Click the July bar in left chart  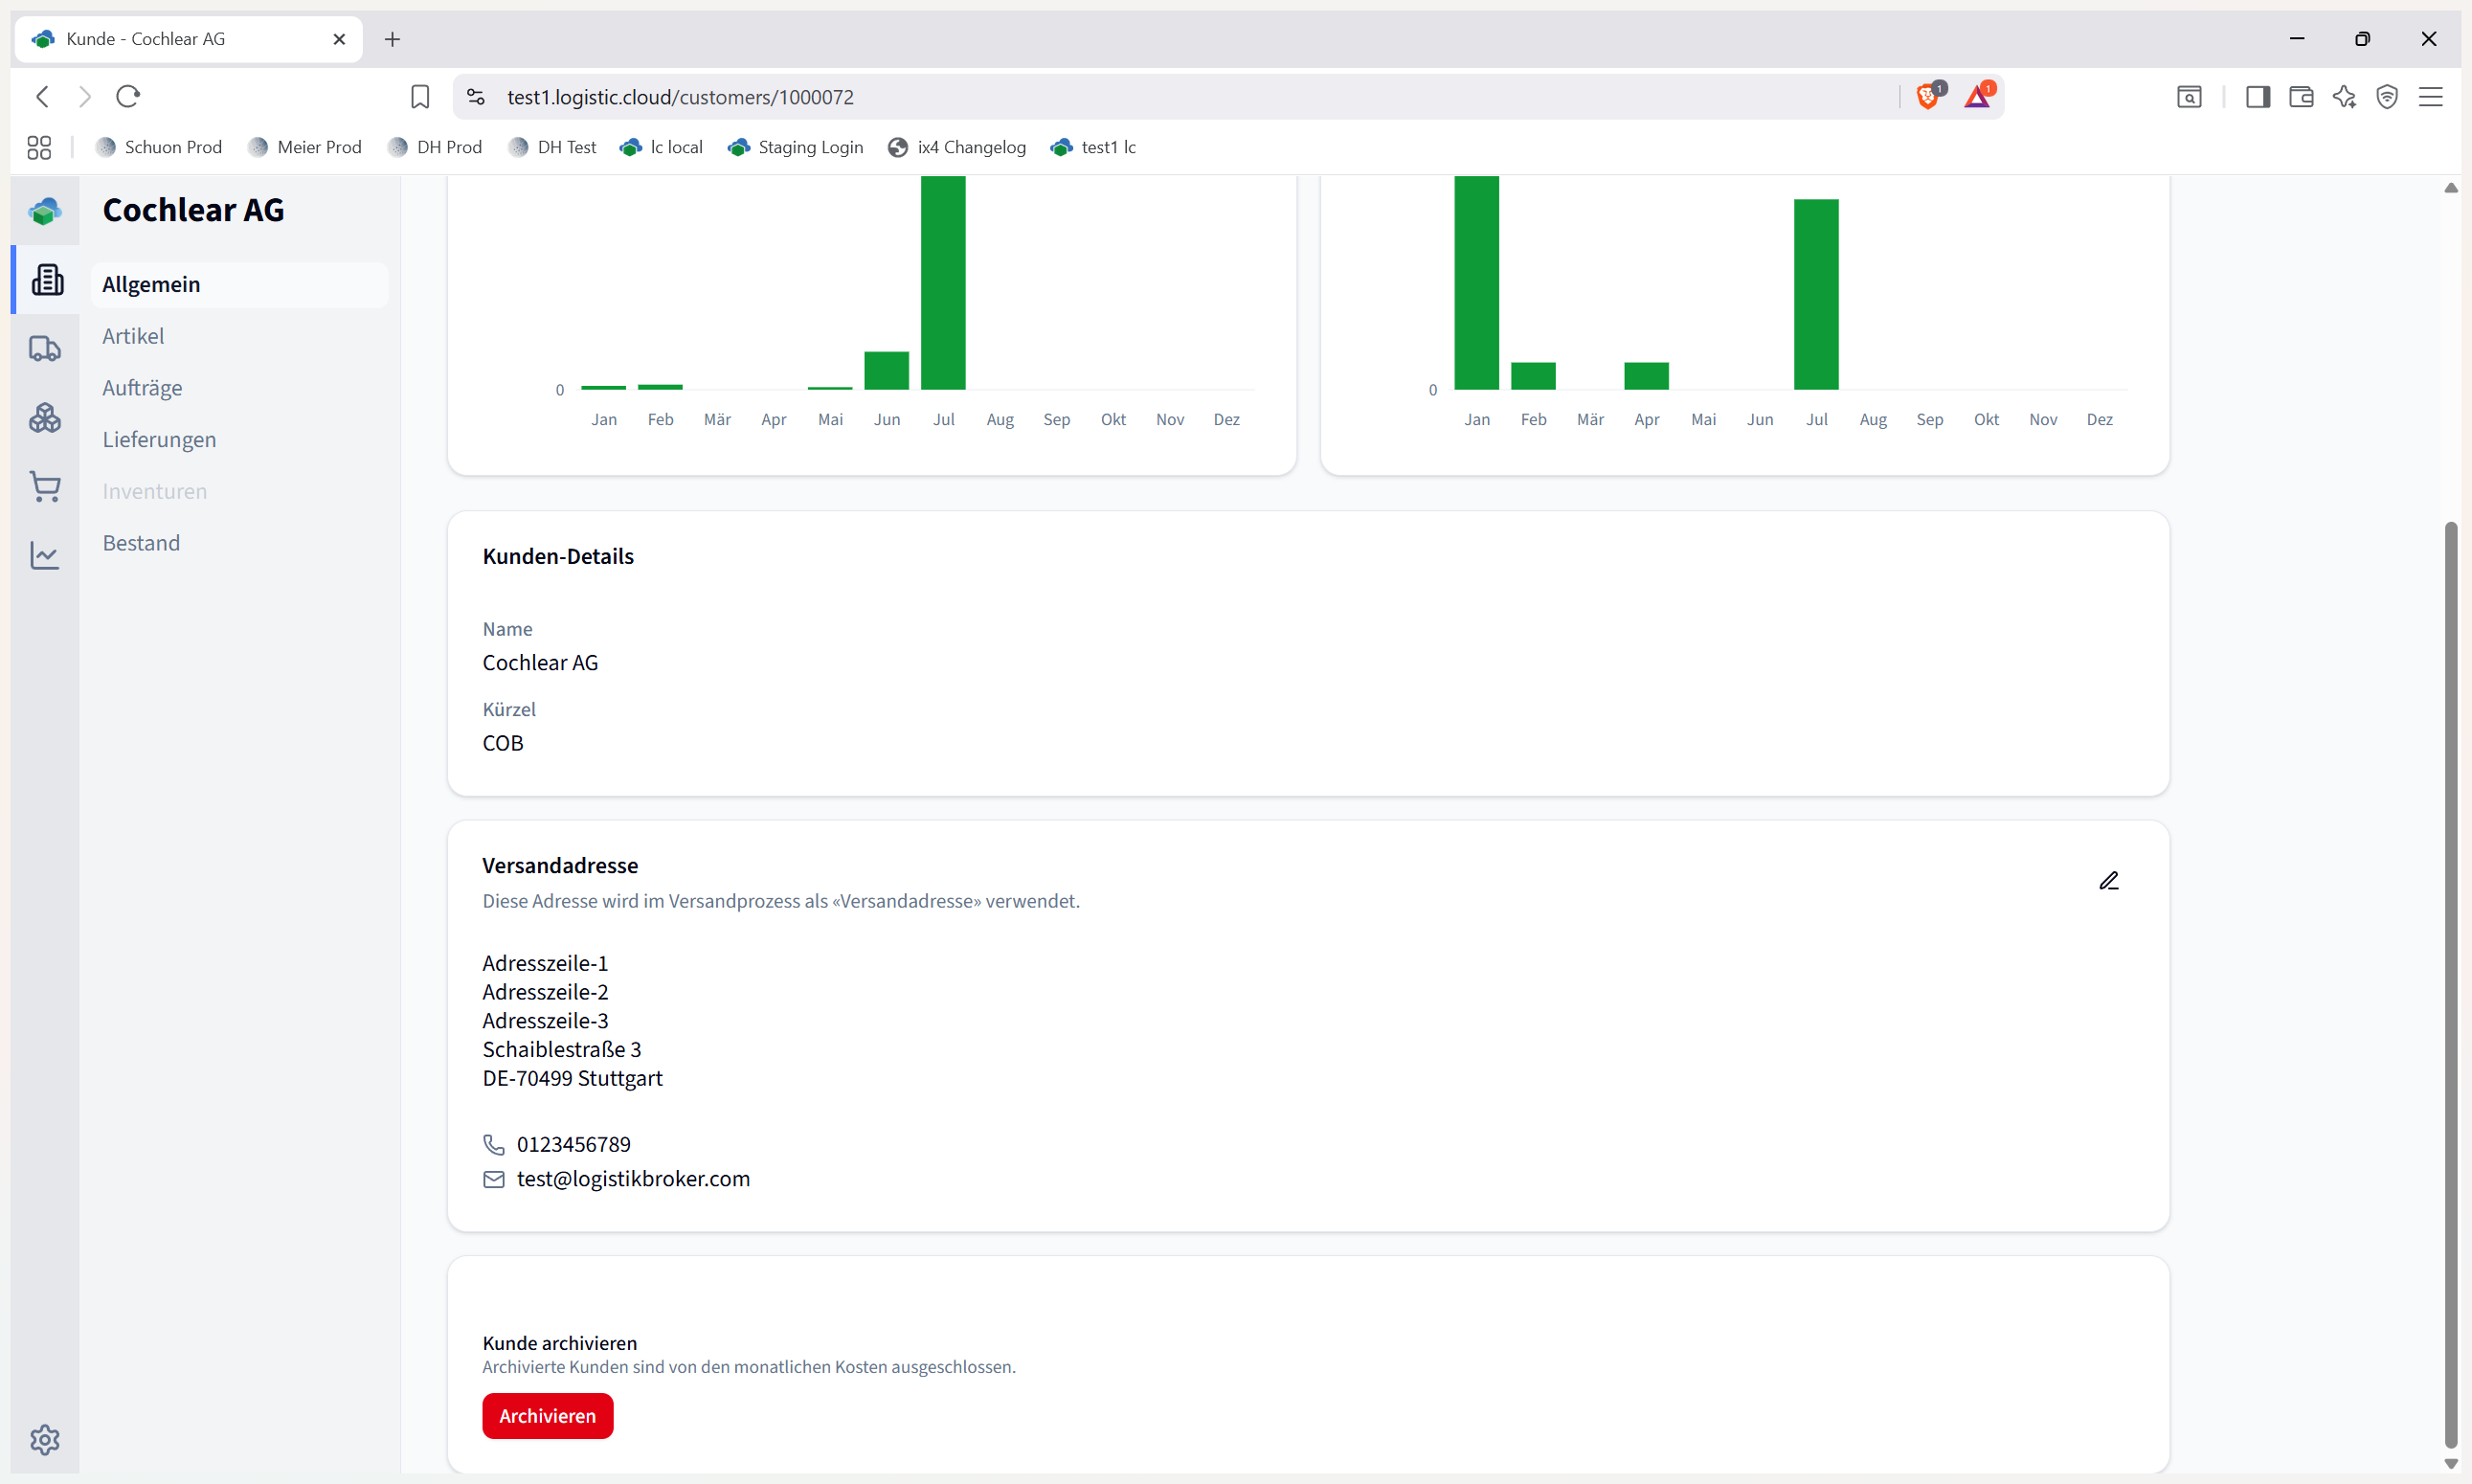943,283
